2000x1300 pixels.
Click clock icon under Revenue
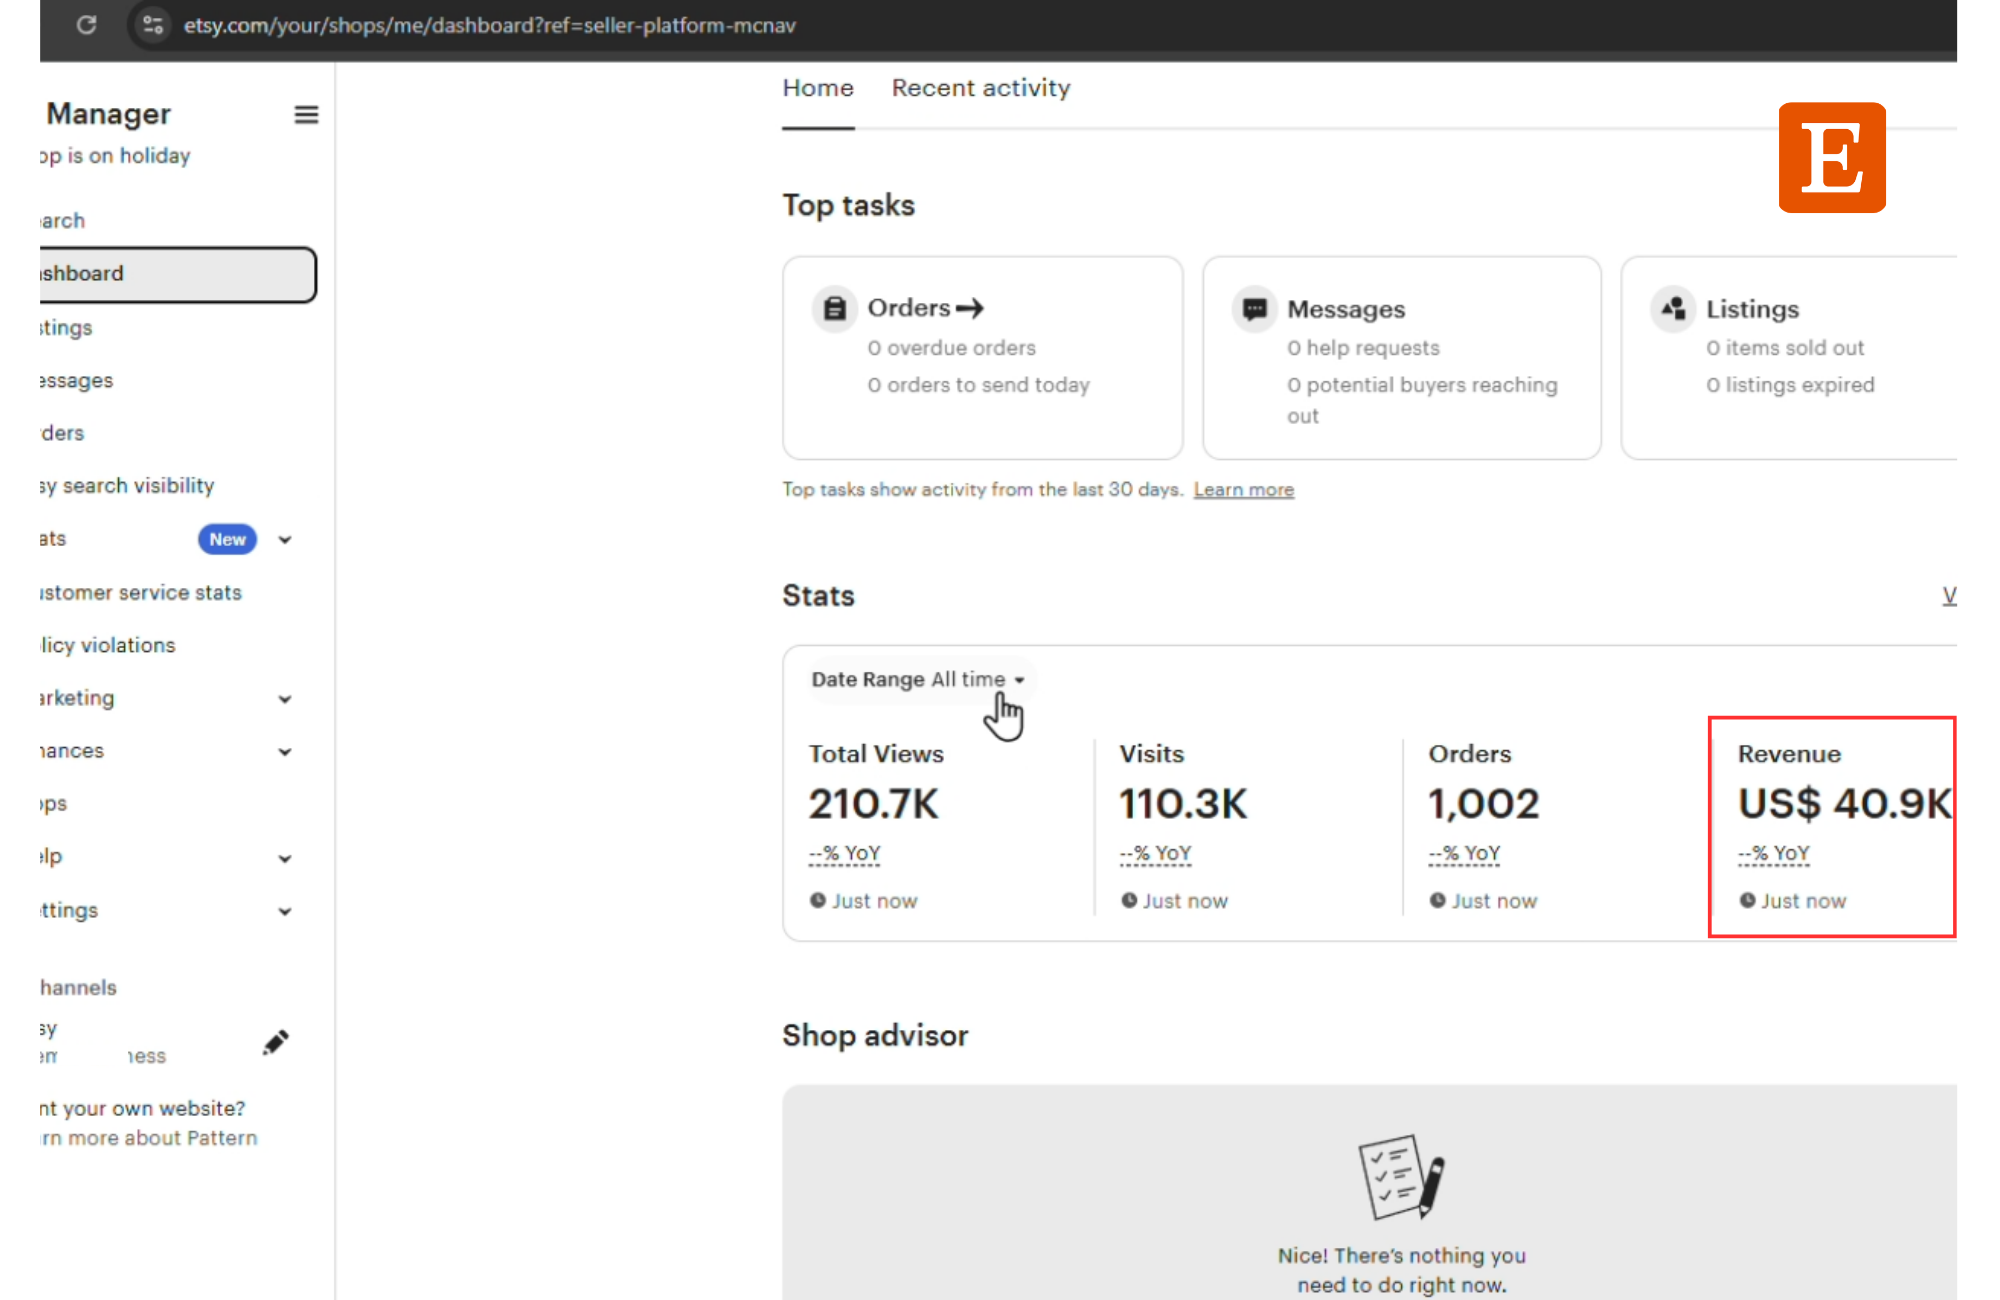tap(1748, 900)
